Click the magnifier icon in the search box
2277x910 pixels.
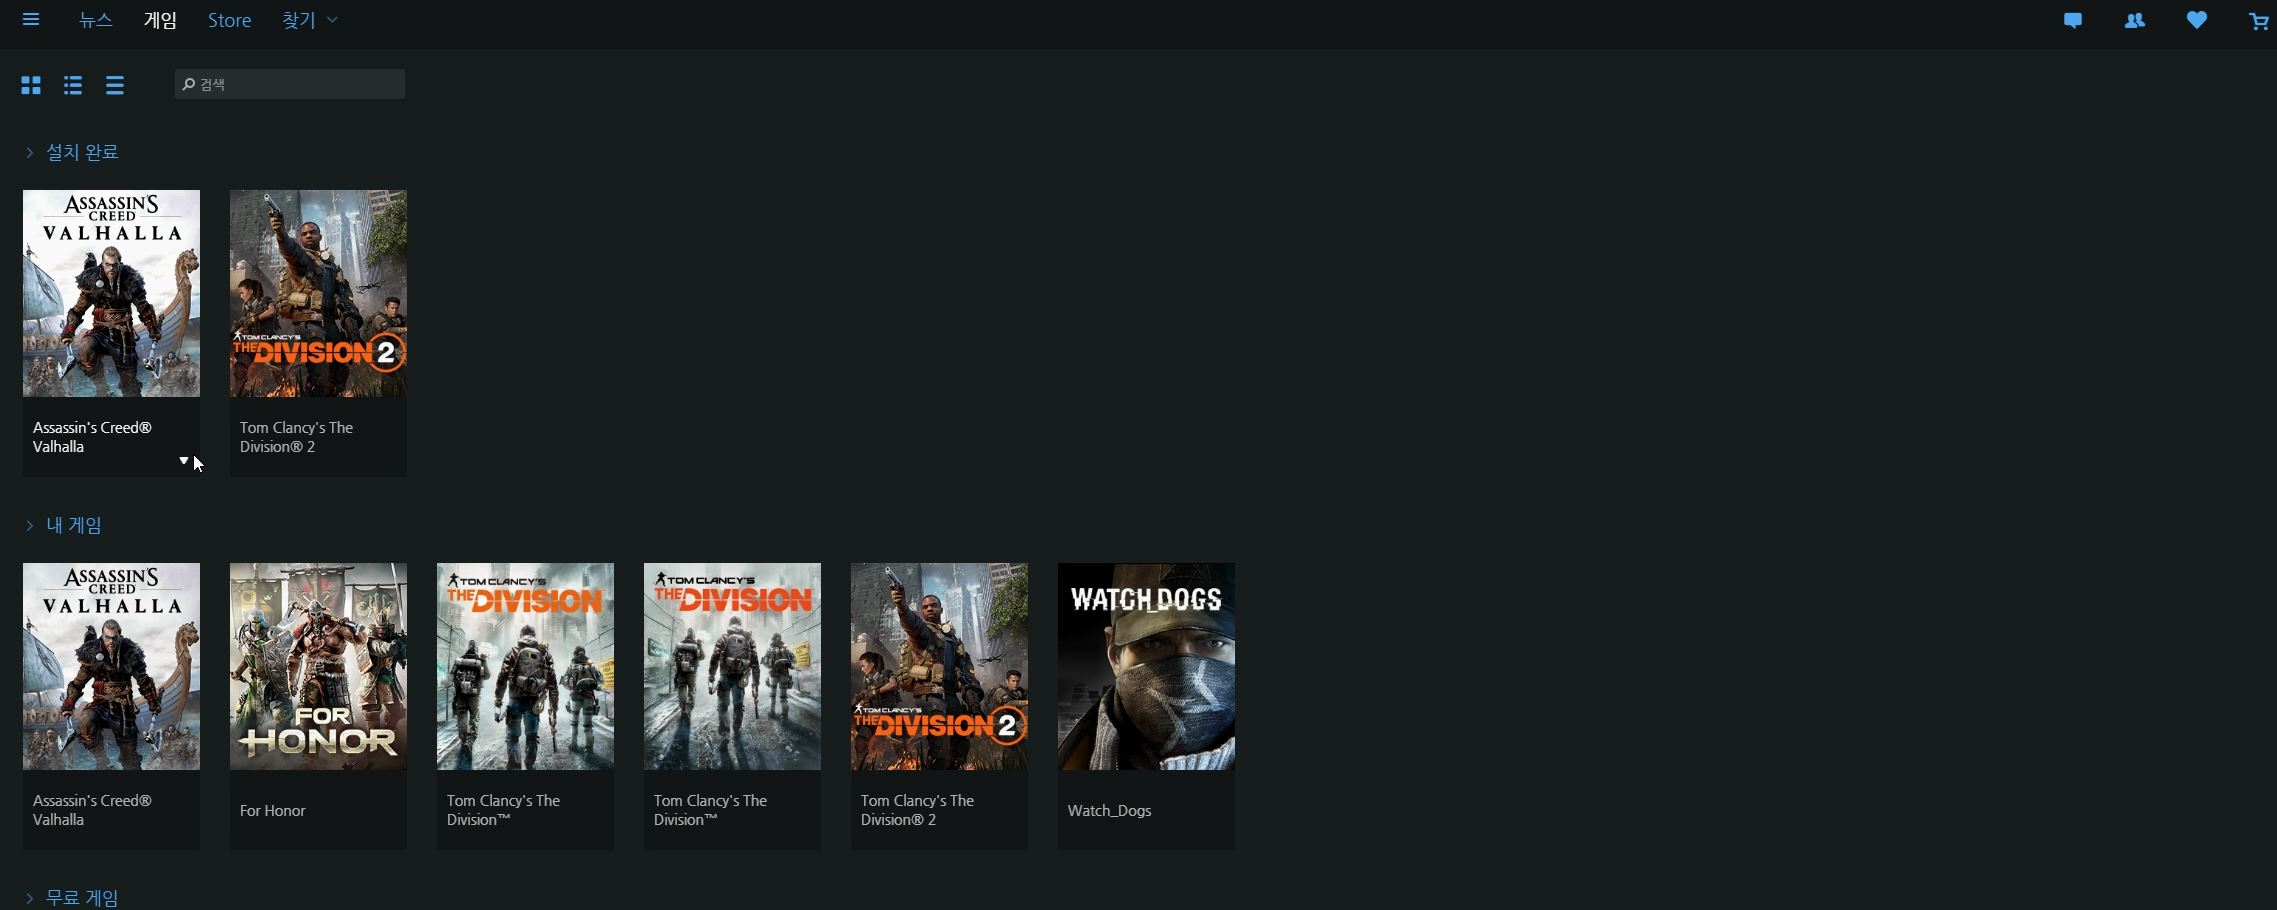188,84
